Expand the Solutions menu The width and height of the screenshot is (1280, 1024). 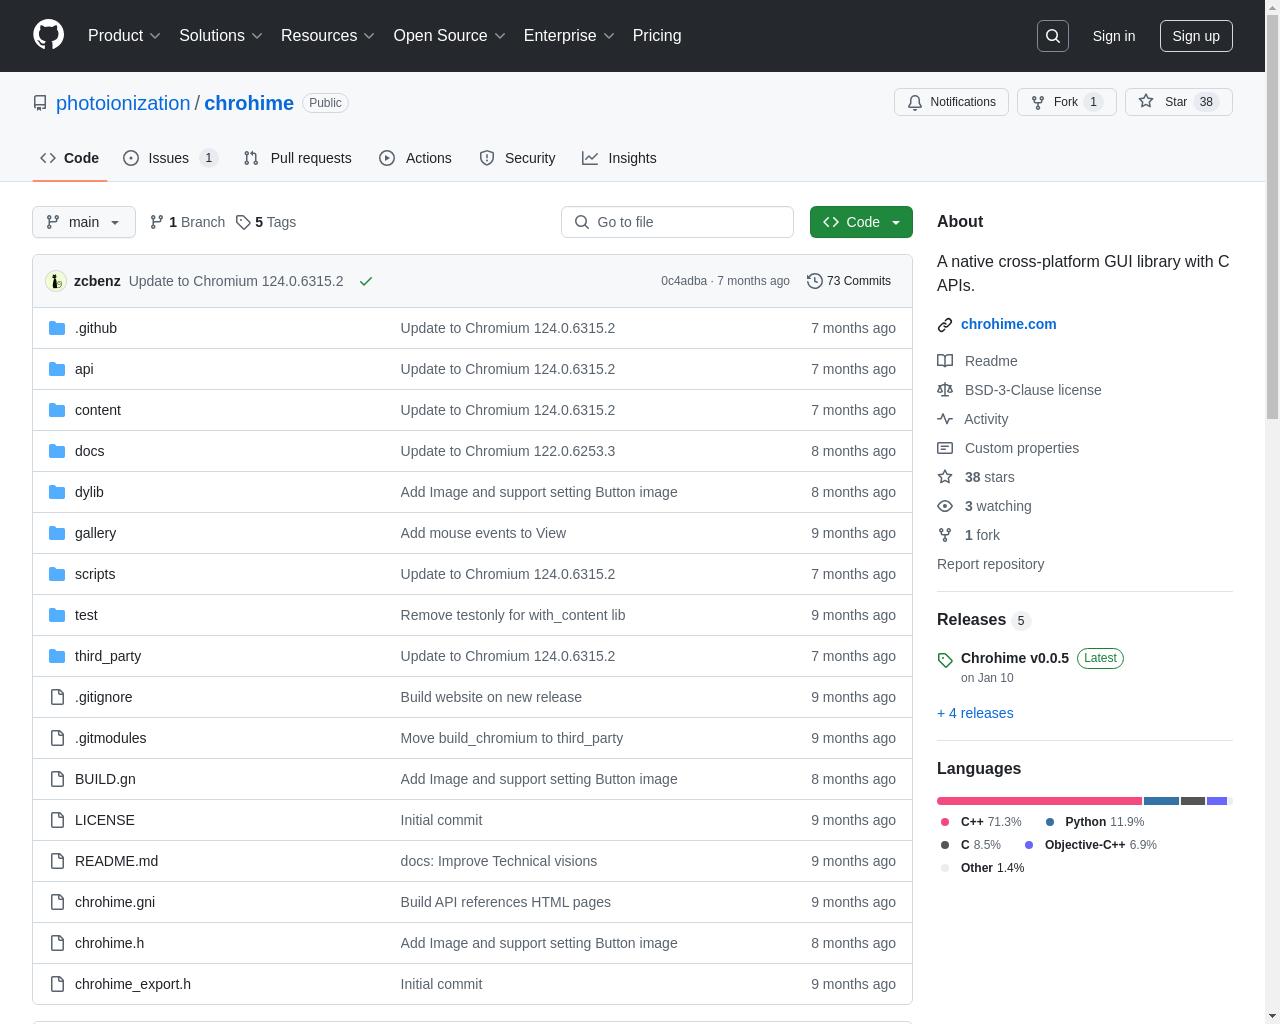(221, 35)
